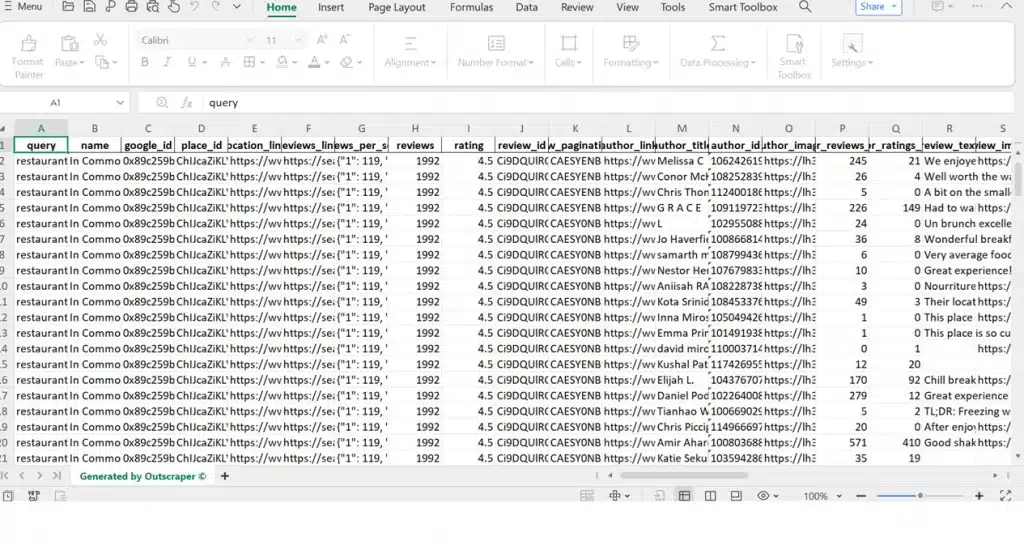Screen dimensions: 1024x541
Task: Open the Formulas tab
Action: [471, 7]
